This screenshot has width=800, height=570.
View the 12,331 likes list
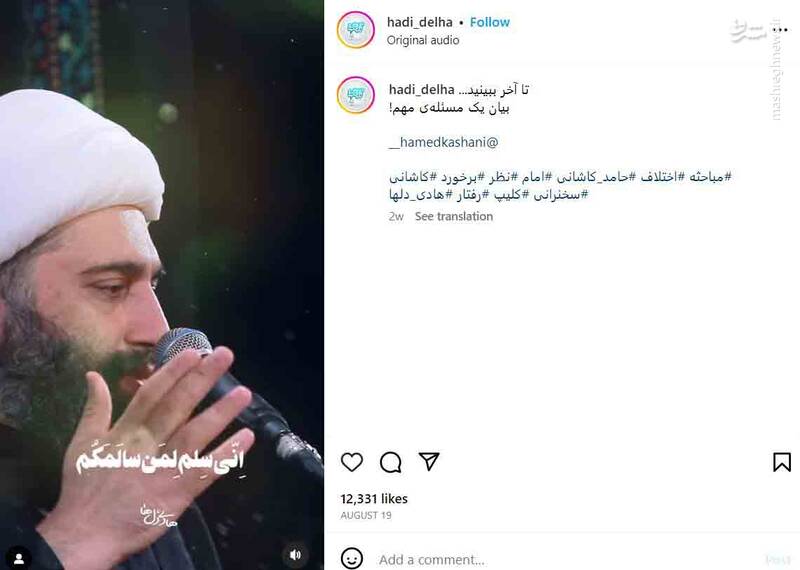pyautogui.click(x=374, y=499)
